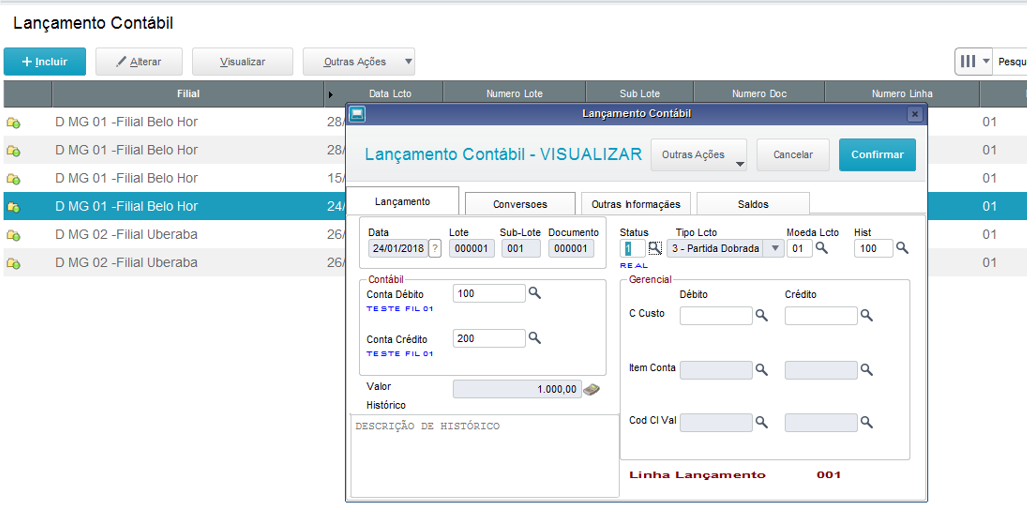Click magnifier for Cod Cl Val Crédito
The width and height of the screenshot is (1027, 517).
pos(867,422)
